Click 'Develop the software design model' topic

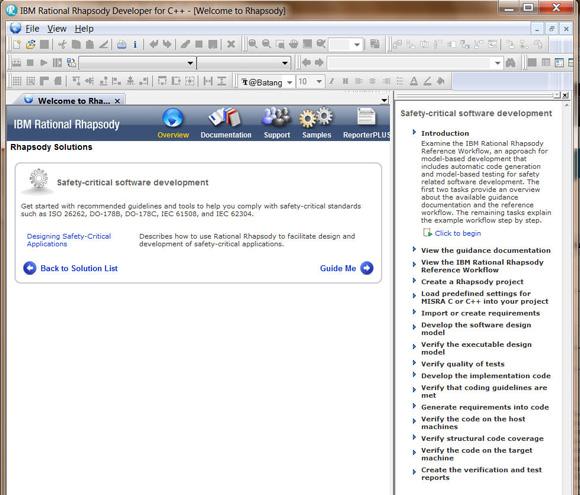click(476, 329)
